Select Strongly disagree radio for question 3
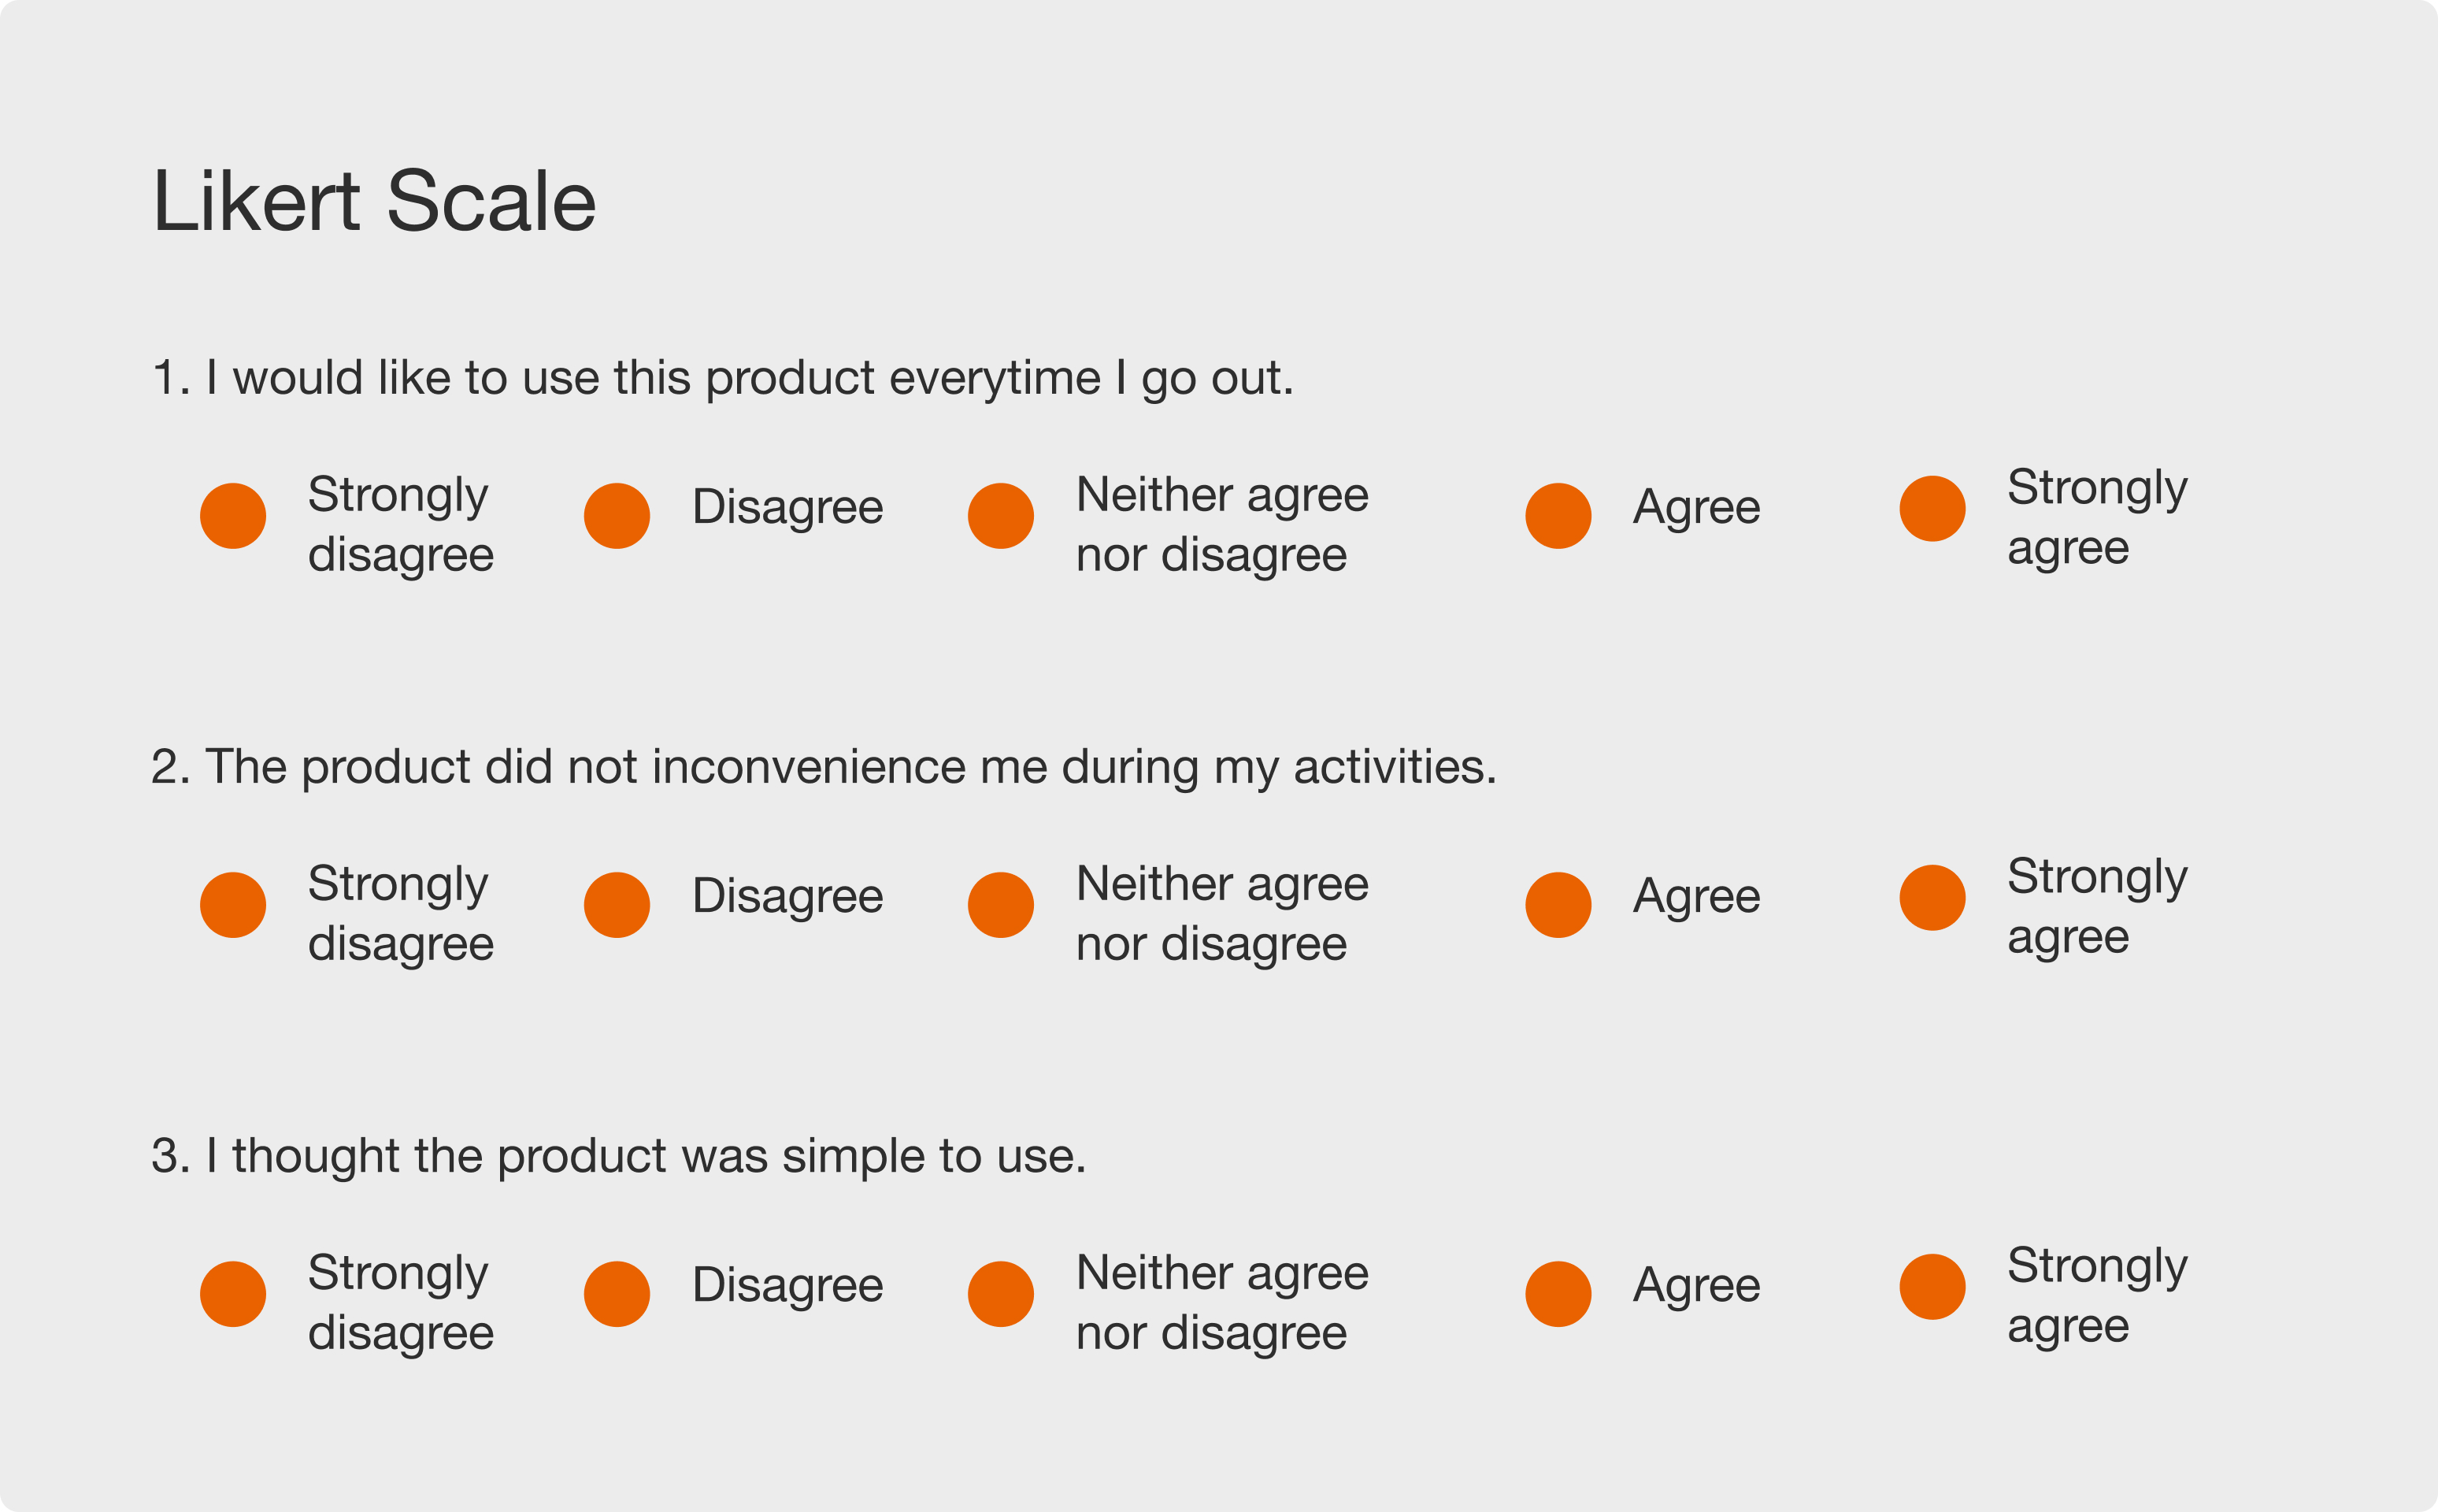This screenshot has height=1512, width=2438. (x=233, y=1294)
